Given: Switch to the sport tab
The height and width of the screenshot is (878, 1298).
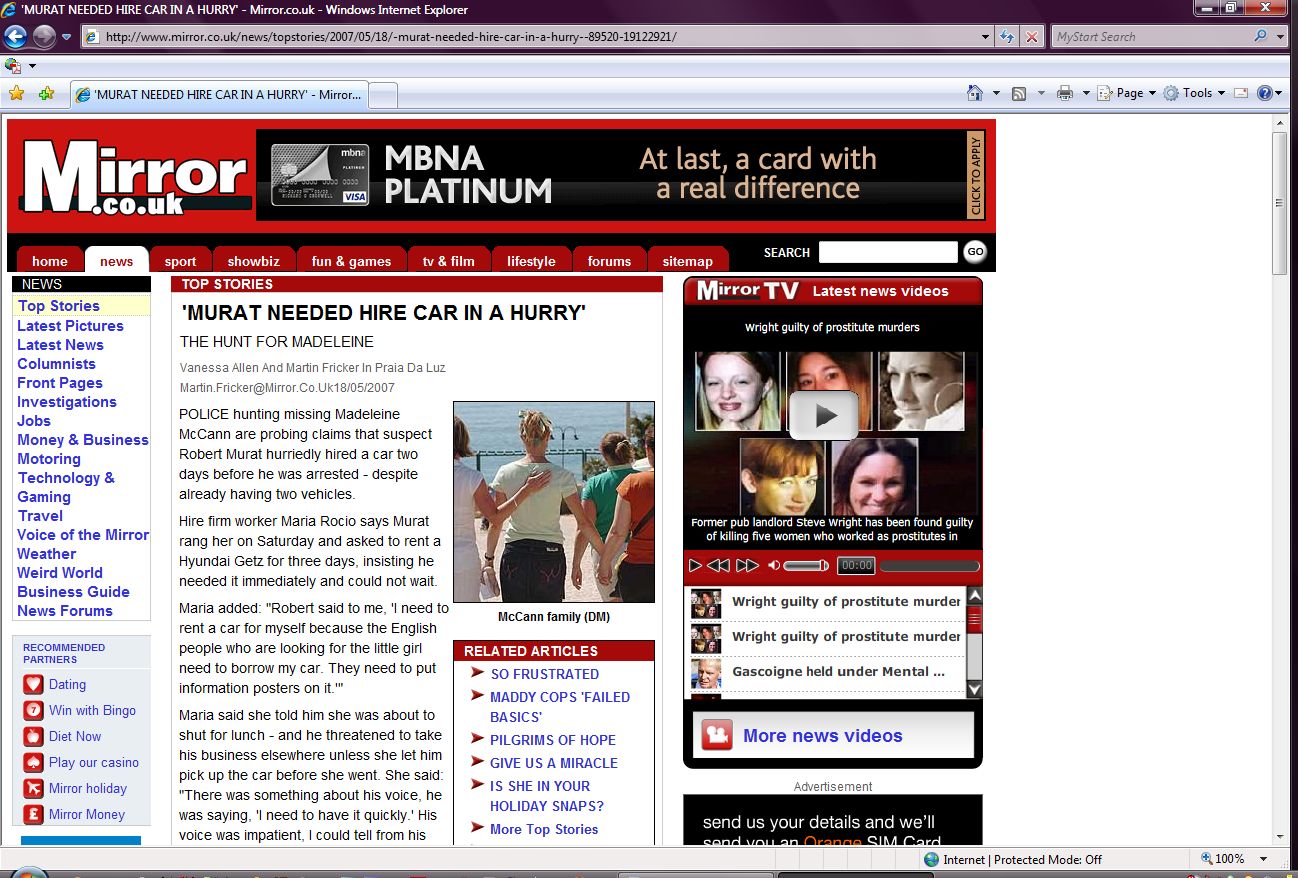Looking at the screenshot, I should pyautogui.click(x=181, y=261).
